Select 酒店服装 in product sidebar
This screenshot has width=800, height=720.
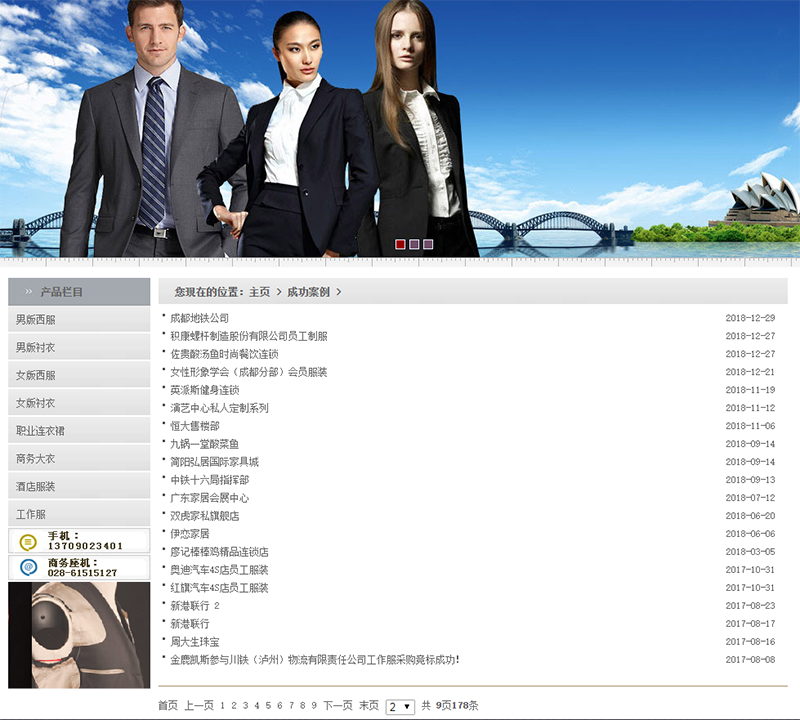(36, 487)
